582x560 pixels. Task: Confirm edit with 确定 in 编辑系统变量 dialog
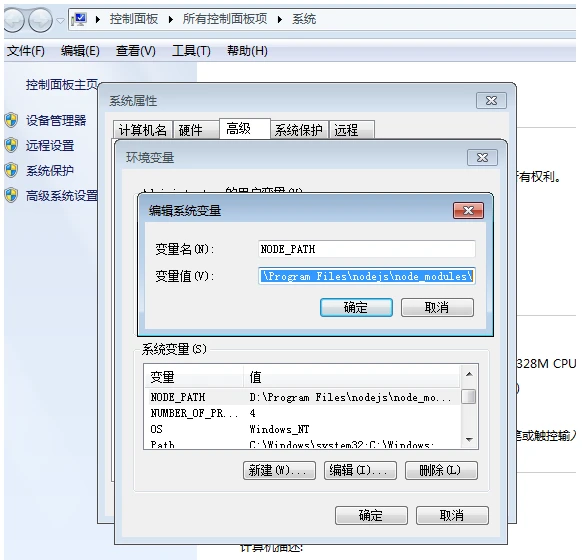pos(356,307)
